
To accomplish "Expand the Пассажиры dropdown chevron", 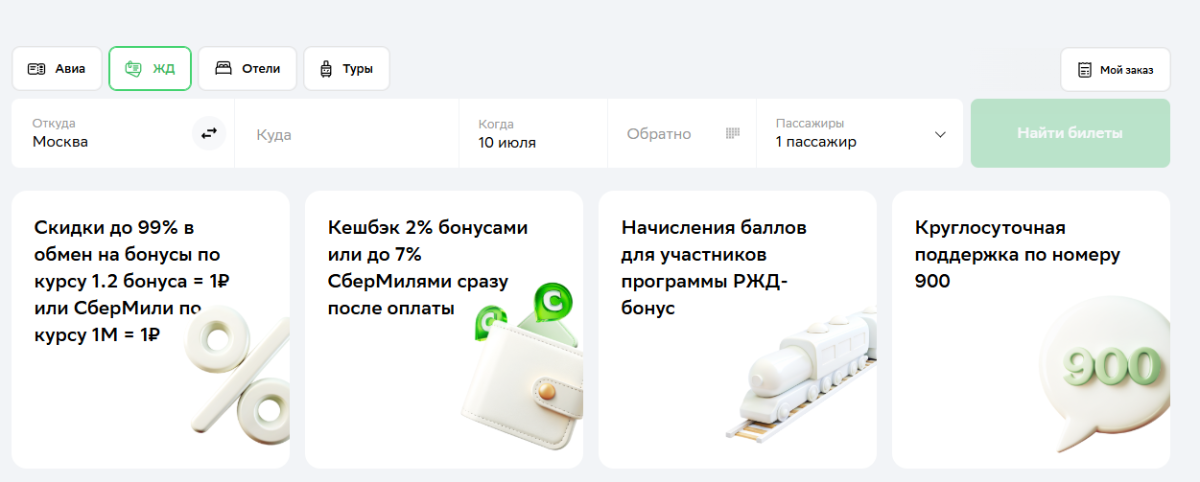I will tap(940, 134).
